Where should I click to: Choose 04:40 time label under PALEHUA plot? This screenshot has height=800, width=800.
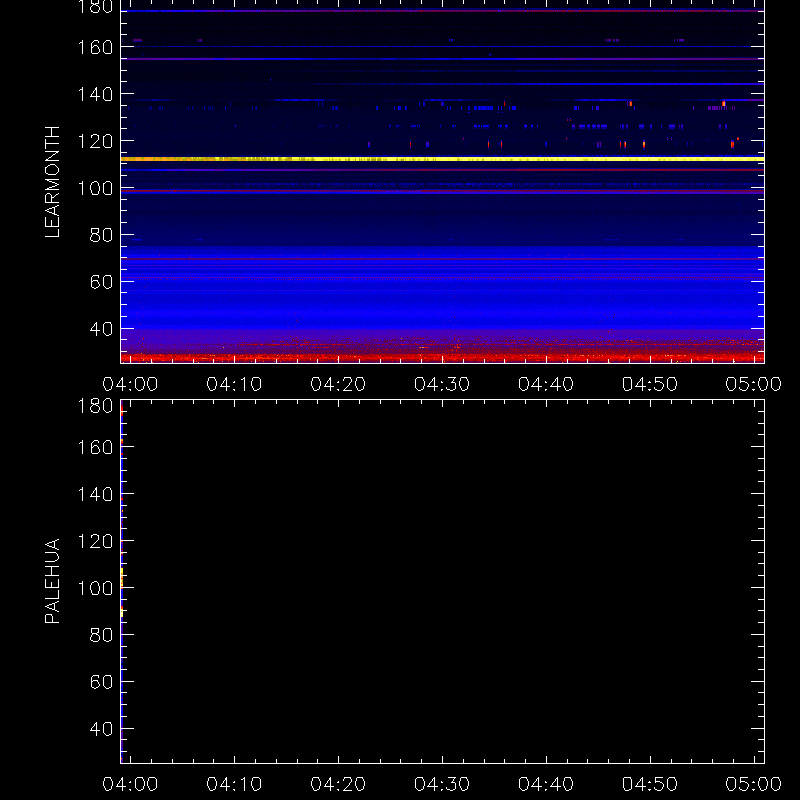pos(546,784)
